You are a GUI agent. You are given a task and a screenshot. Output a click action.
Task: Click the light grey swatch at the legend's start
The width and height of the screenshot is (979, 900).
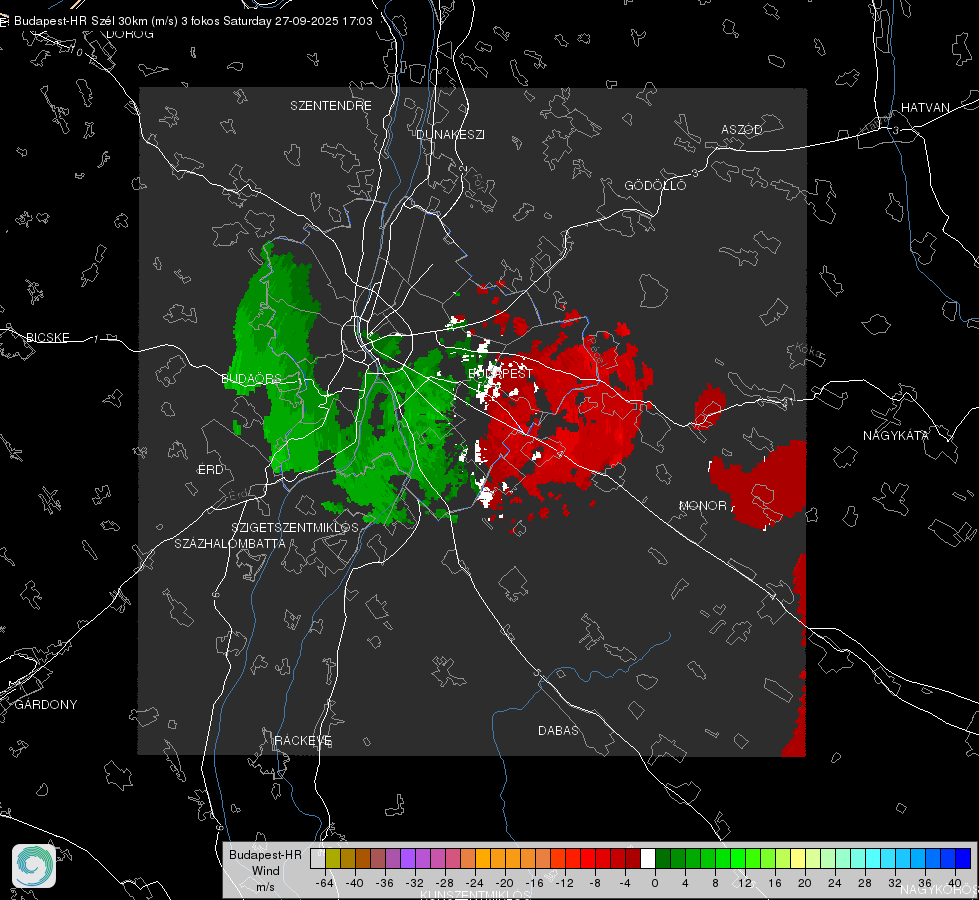[x=318, y=859]
